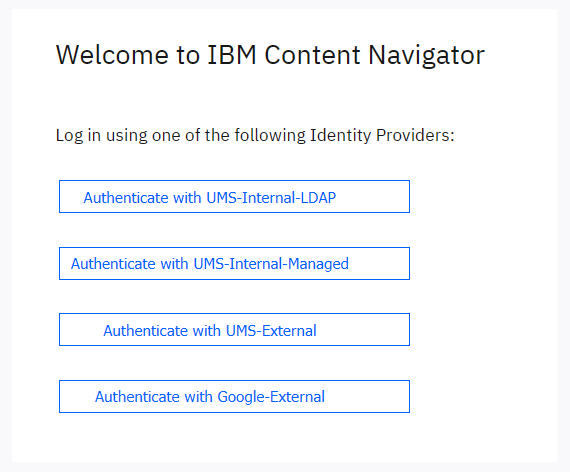Authenticate with UMS-Internal-LDAP provider

click(x=234, y=197)
